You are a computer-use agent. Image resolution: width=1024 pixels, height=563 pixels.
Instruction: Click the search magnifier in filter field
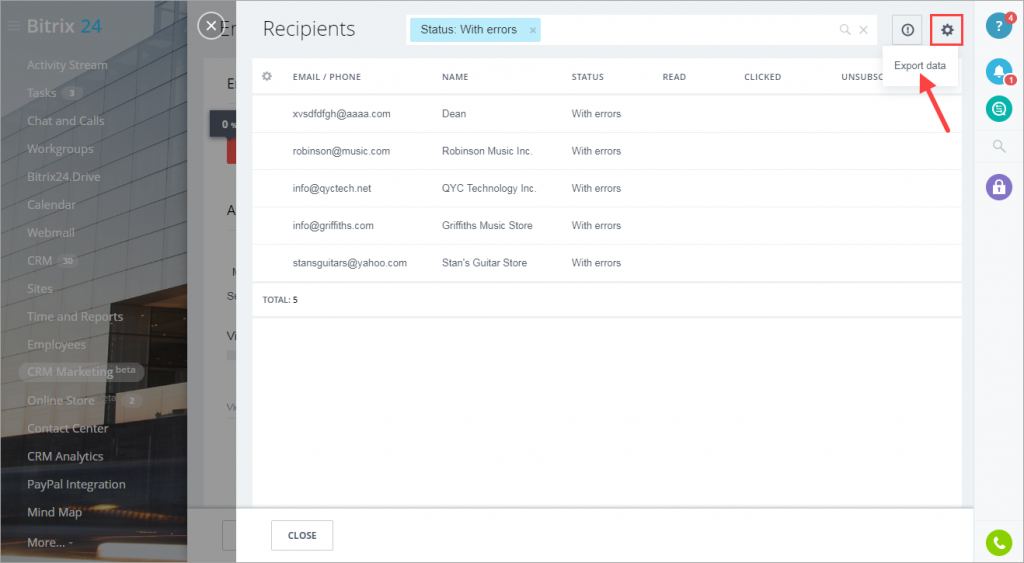coord(845,30)
